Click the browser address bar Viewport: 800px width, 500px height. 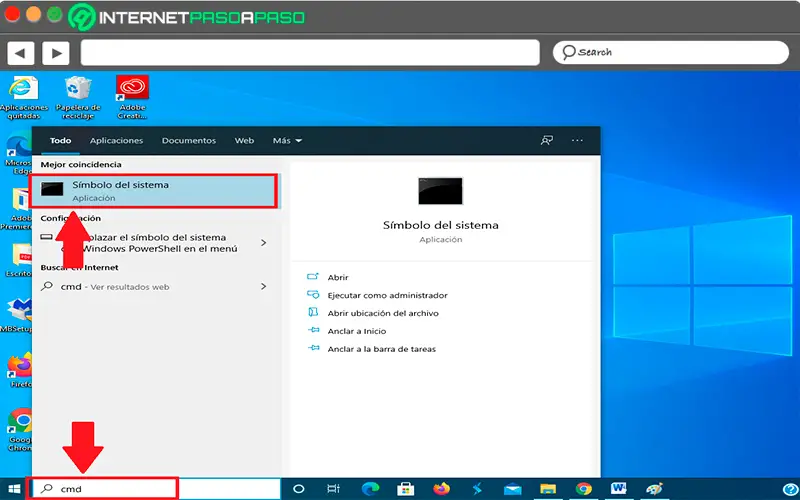310,53
